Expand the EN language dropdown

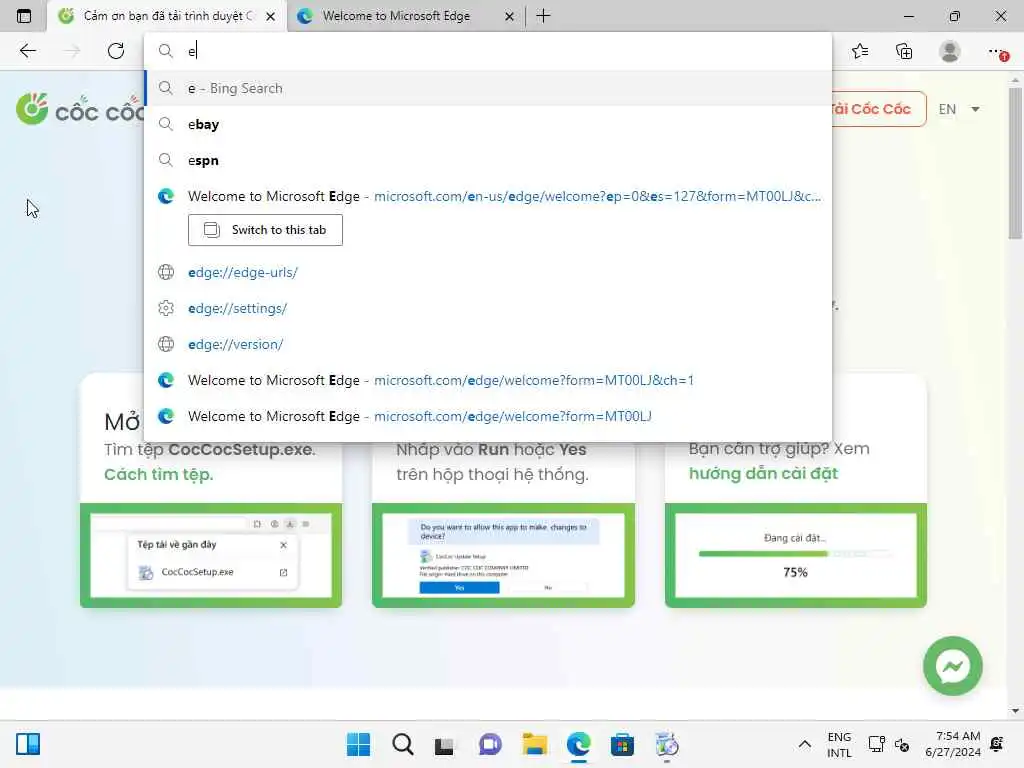959,109
